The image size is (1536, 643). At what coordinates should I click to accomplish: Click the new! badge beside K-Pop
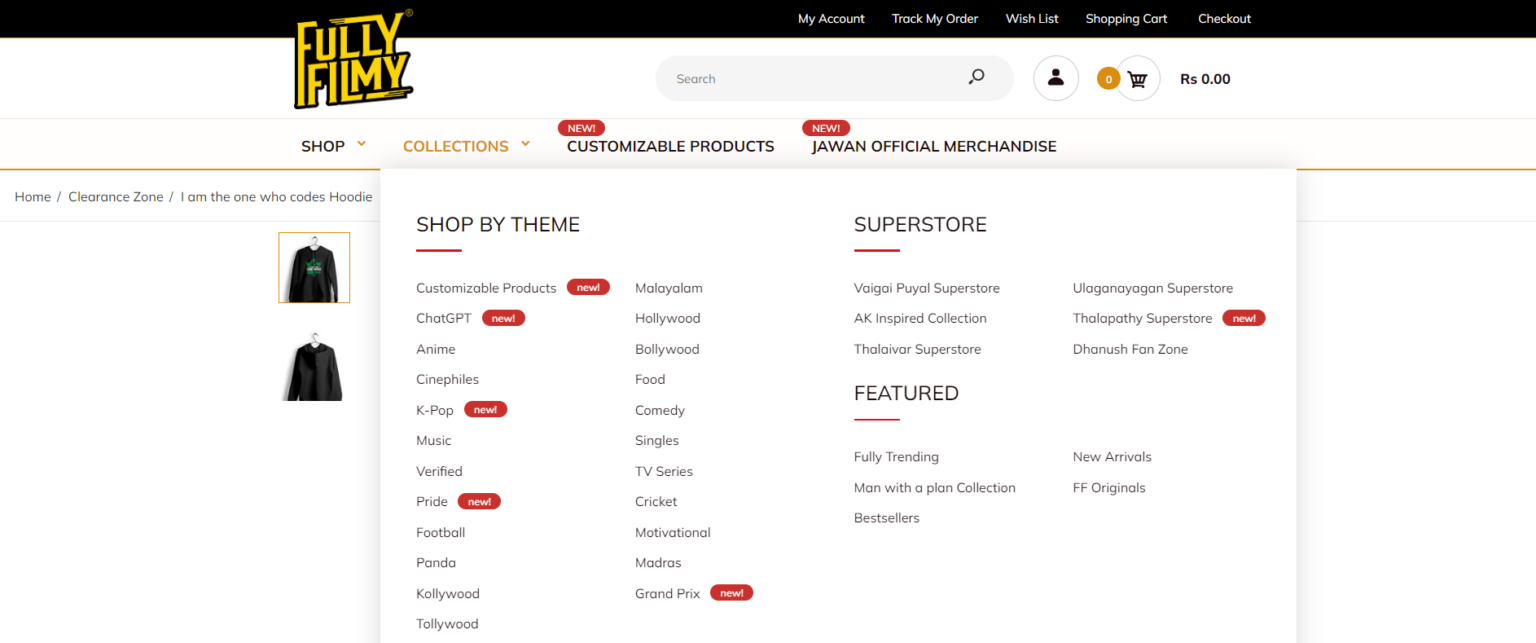(486, 409)
